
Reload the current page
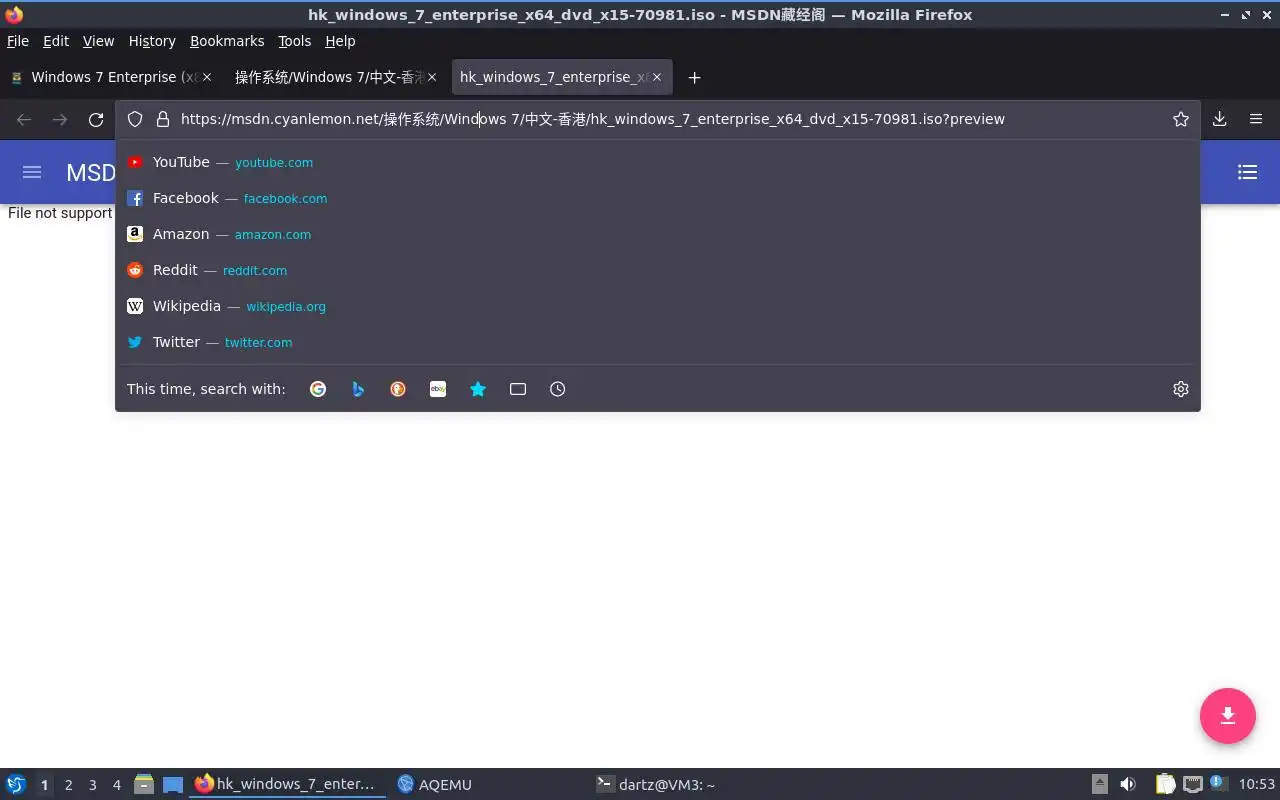96,119
